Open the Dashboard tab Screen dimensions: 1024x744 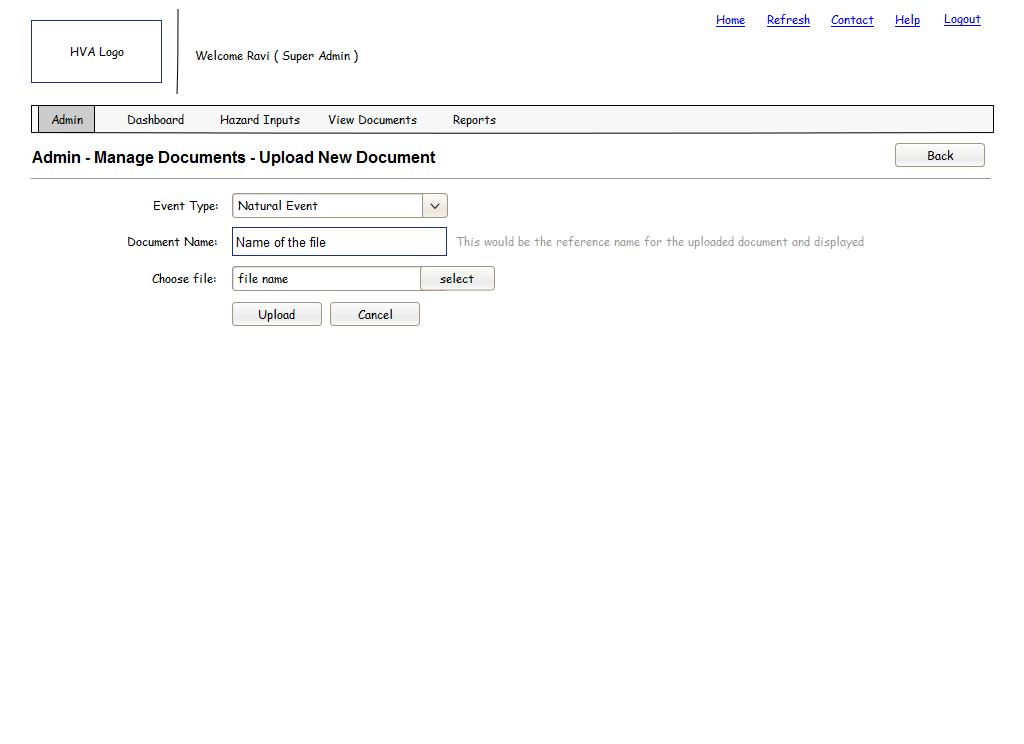tap(155, 120)
